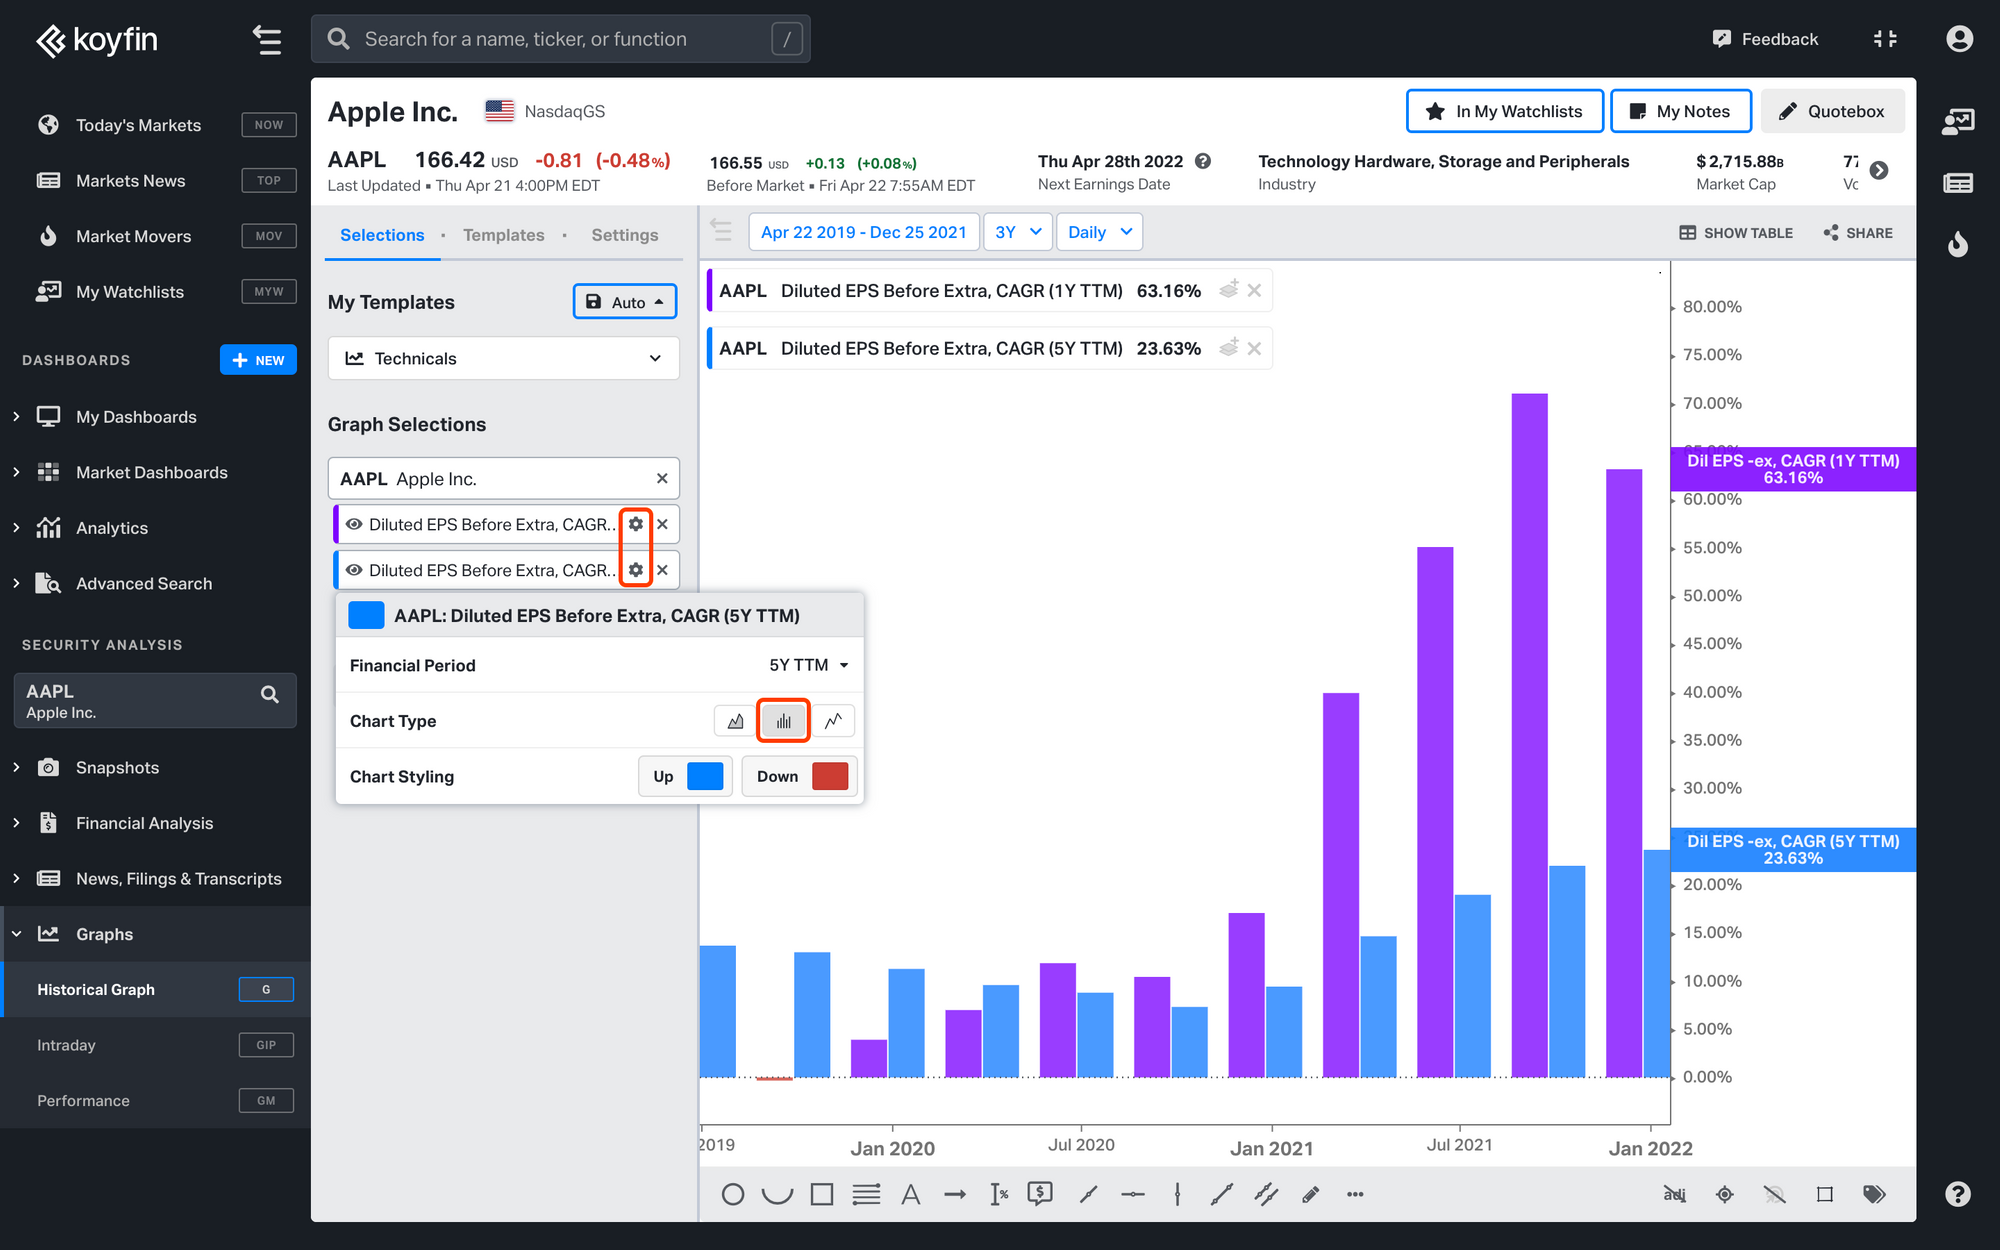The width and height of the screenshot is (2000, 1250).
Task: Pick the Down color swatch
Action: pyautogui.click(x=830, y=776)
